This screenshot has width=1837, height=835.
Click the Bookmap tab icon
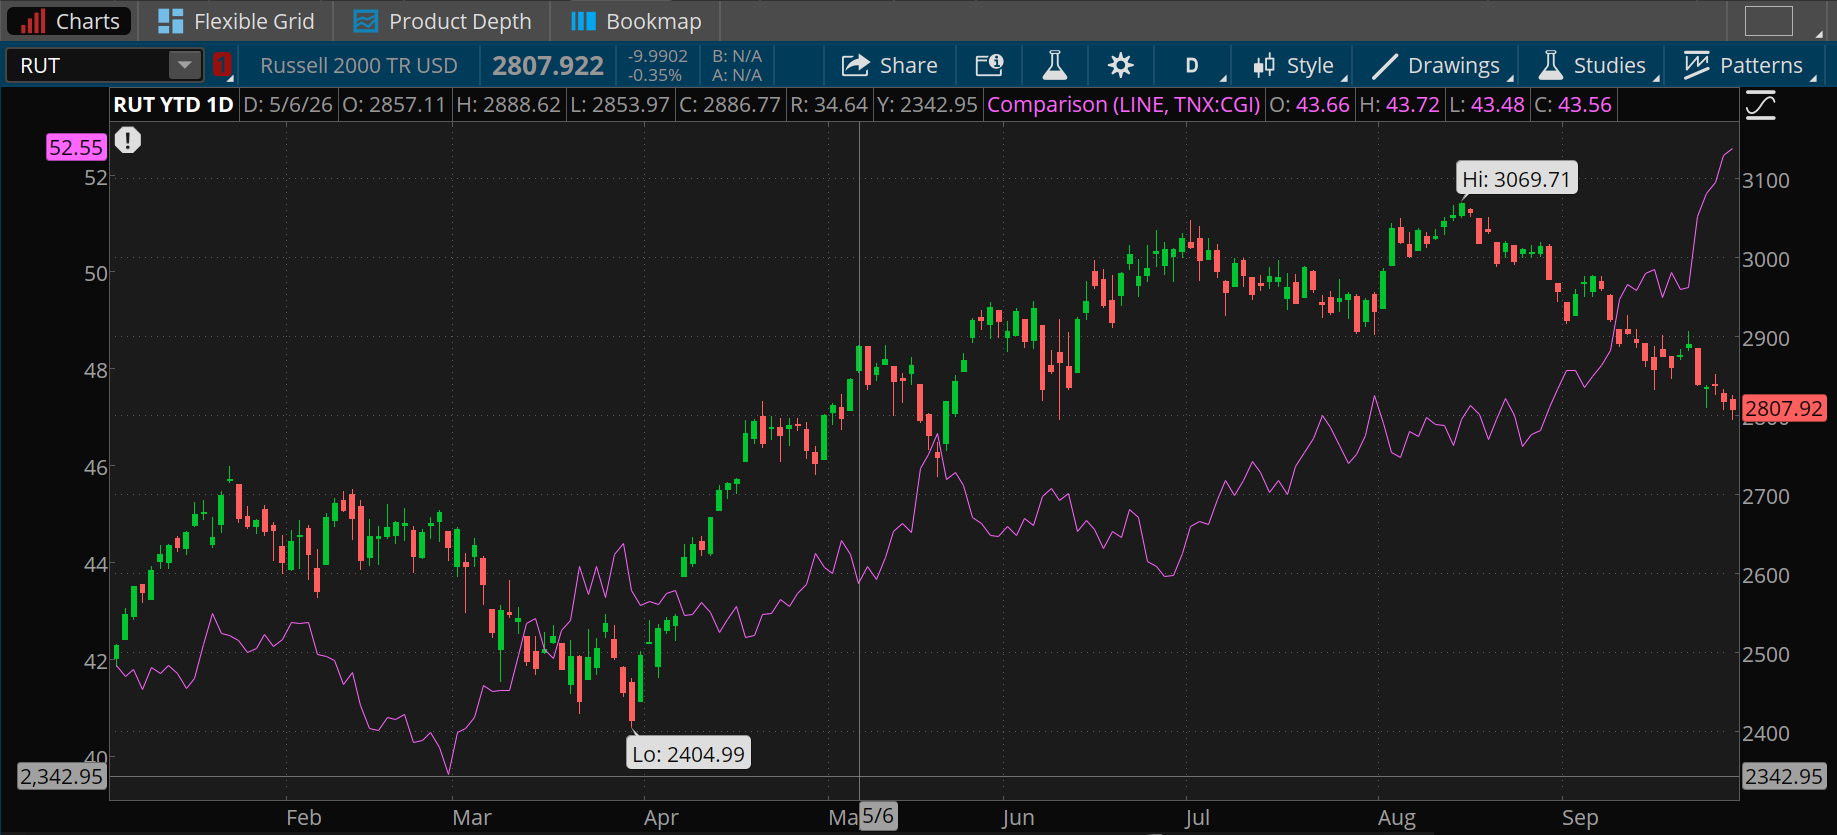click(x=583, y=21)
